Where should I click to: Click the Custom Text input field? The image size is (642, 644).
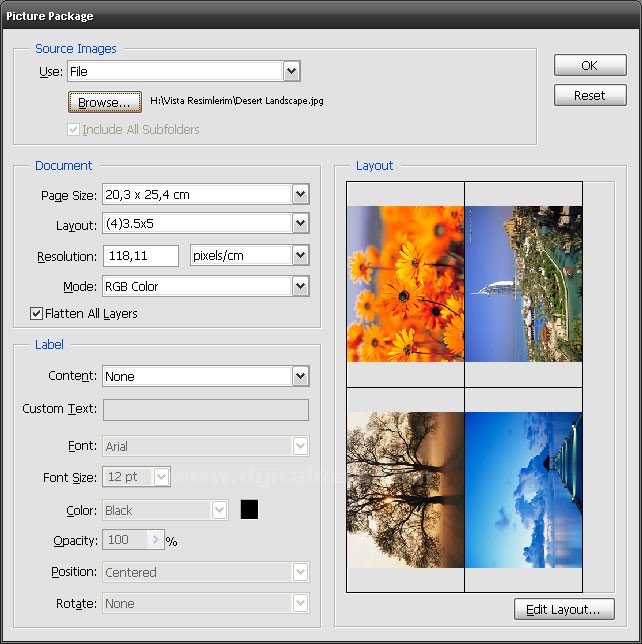[x=206, y=409]
